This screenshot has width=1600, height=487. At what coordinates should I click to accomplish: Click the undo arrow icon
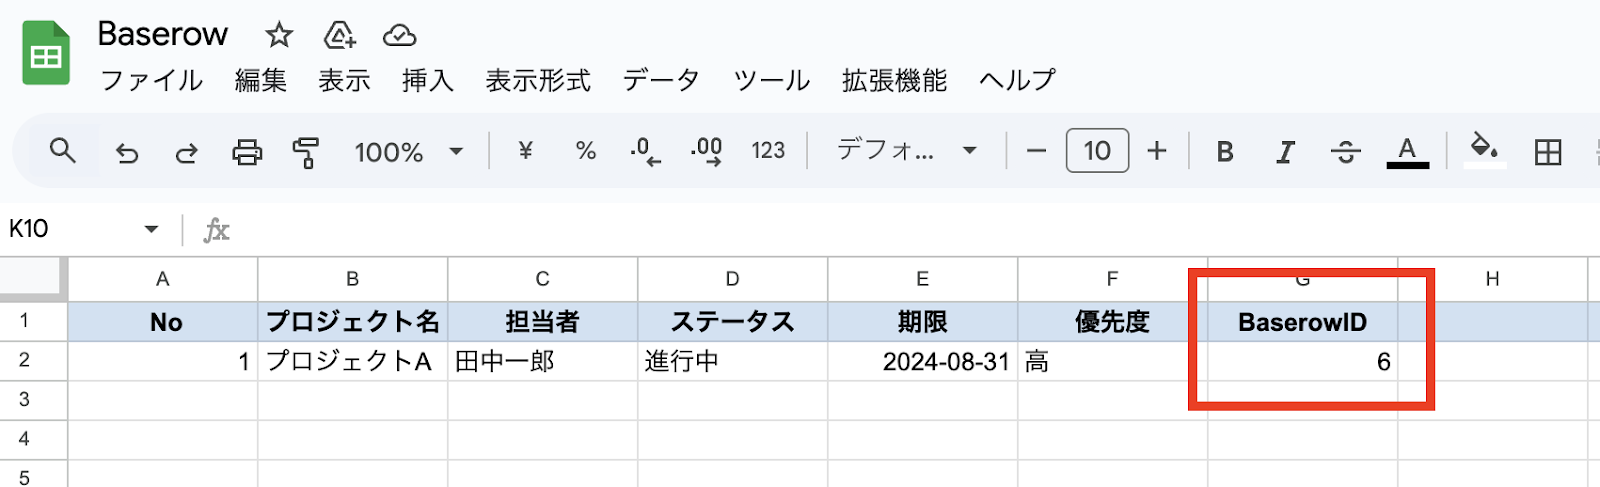pos(127,152)
